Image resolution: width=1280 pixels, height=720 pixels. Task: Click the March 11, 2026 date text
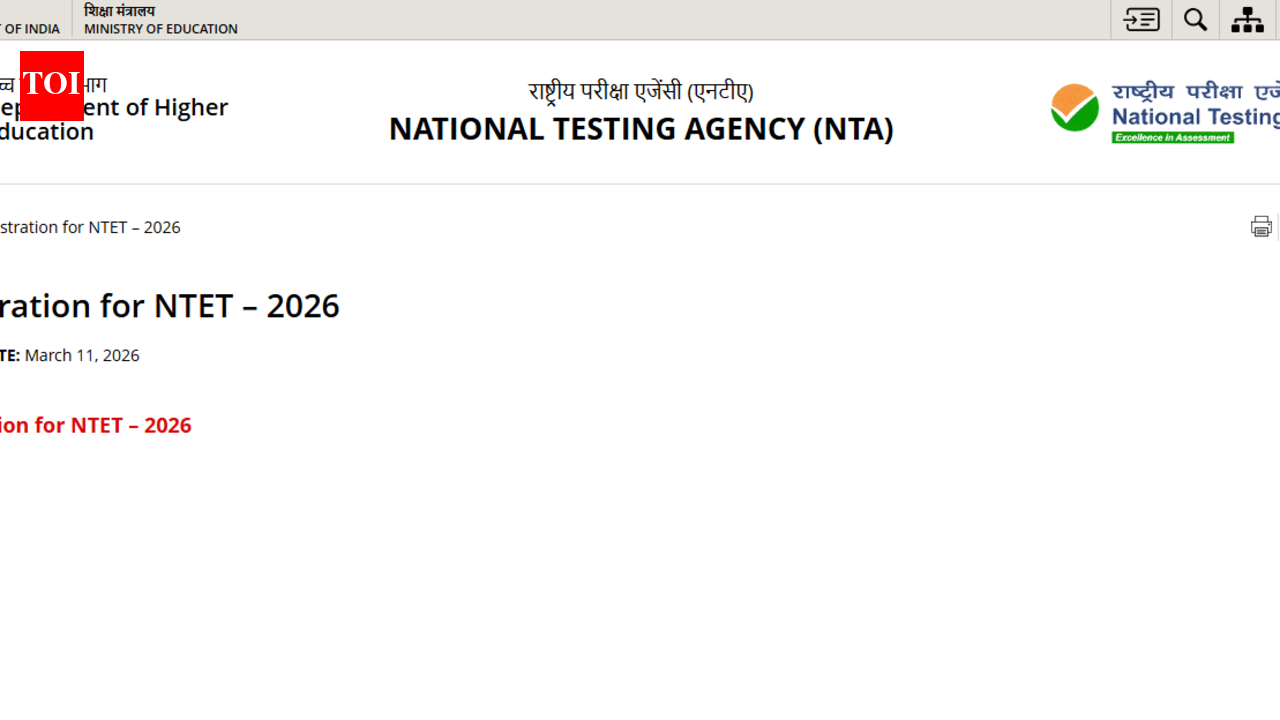[81, 355]
